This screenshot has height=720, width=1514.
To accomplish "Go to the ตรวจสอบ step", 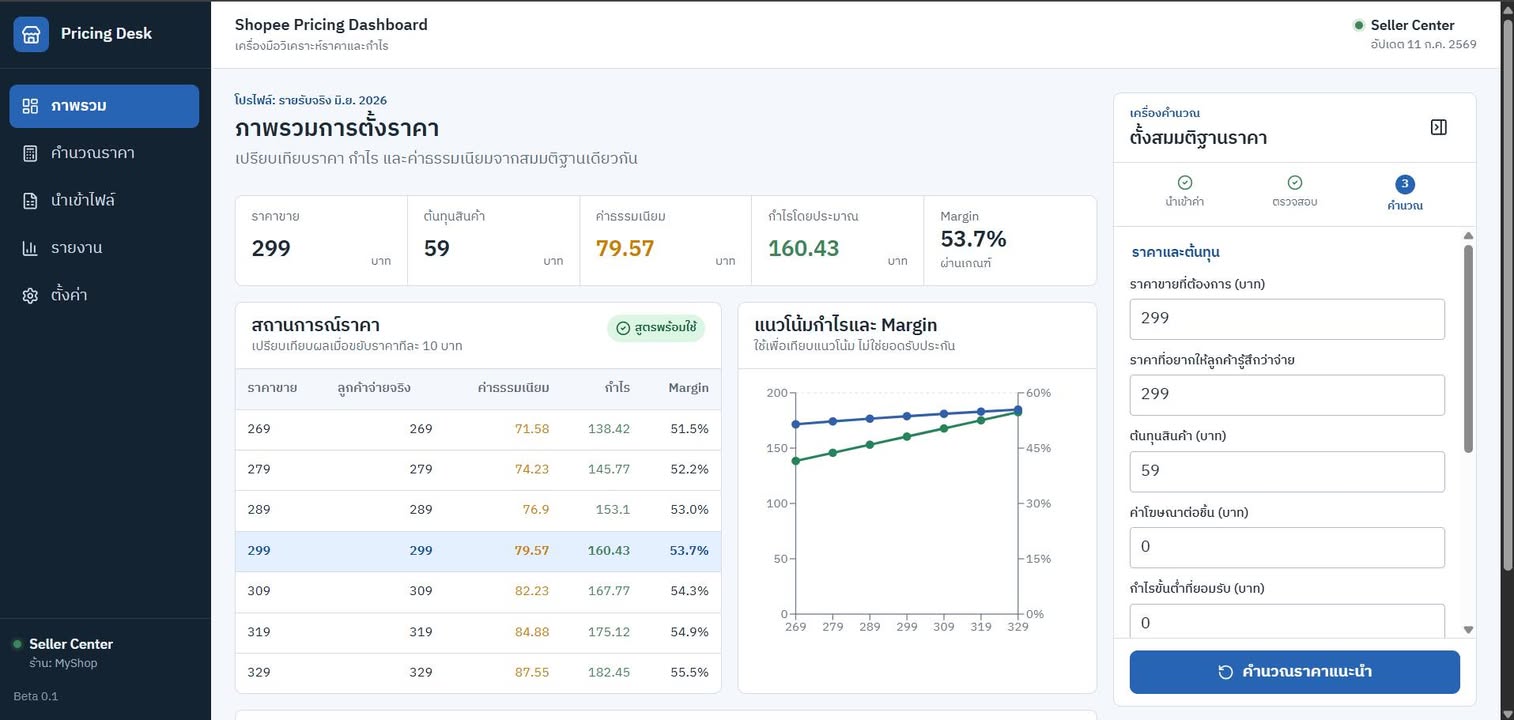I will 1294,191.
